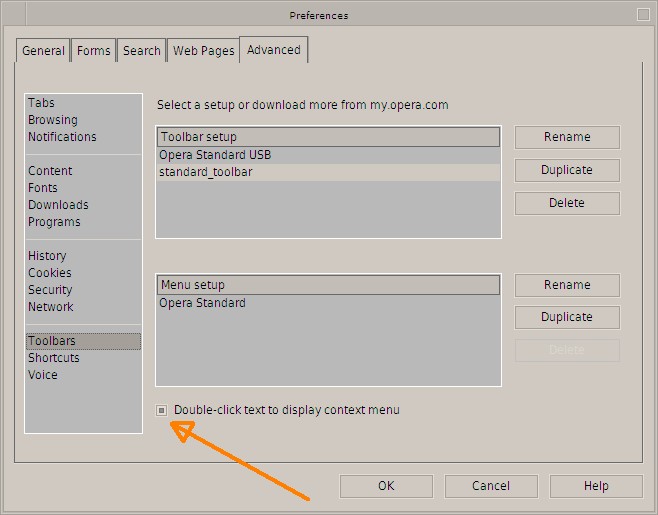
Task: Open Help for preferences
Action: coord(596,486)
